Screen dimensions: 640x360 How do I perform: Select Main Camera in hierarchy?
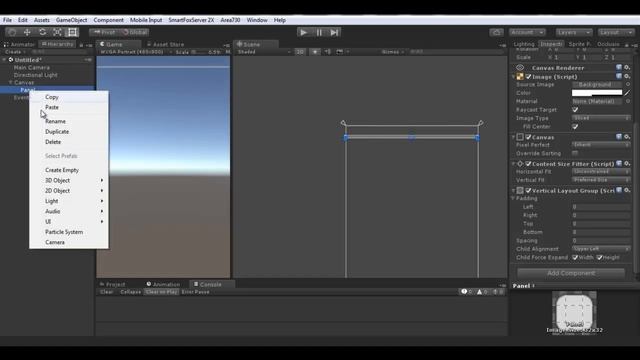tap(32, 67)
